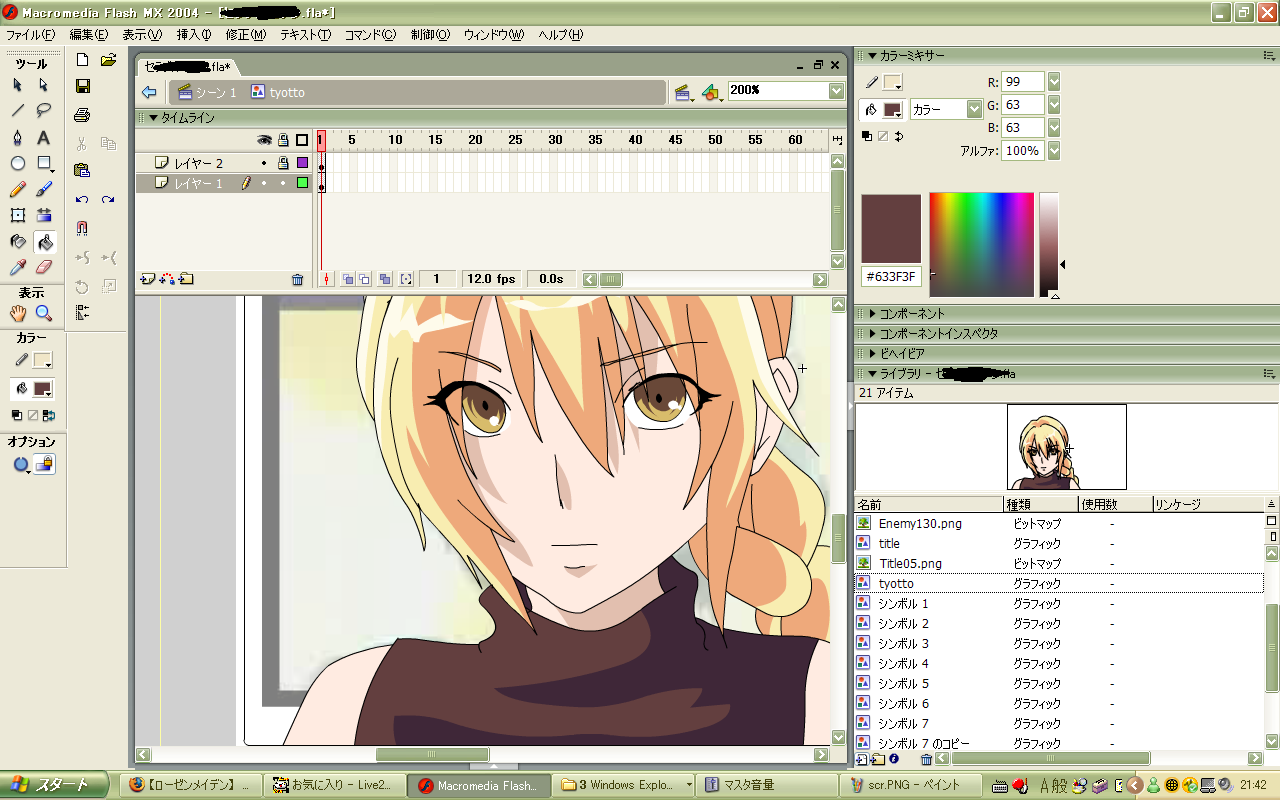This screenshot has height=800, width=1280.
Task: Select the Ink Bottle tool
Action: [x=18, y=241]
